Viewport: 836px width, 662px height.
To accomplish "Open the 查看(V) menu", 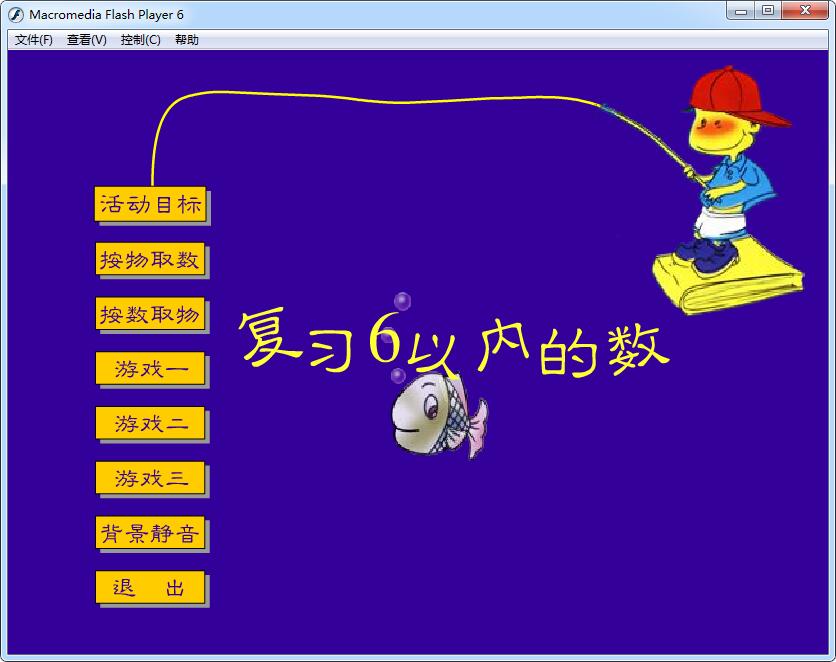I will pyautogui.click(x=86, y=40).
